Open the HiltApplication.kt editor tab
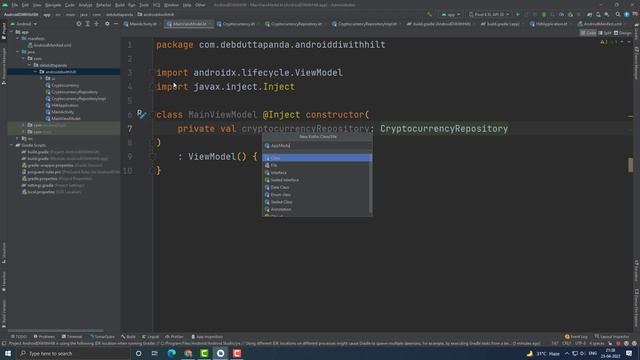Viewport: 640px width, 360px height. point(551,24)
